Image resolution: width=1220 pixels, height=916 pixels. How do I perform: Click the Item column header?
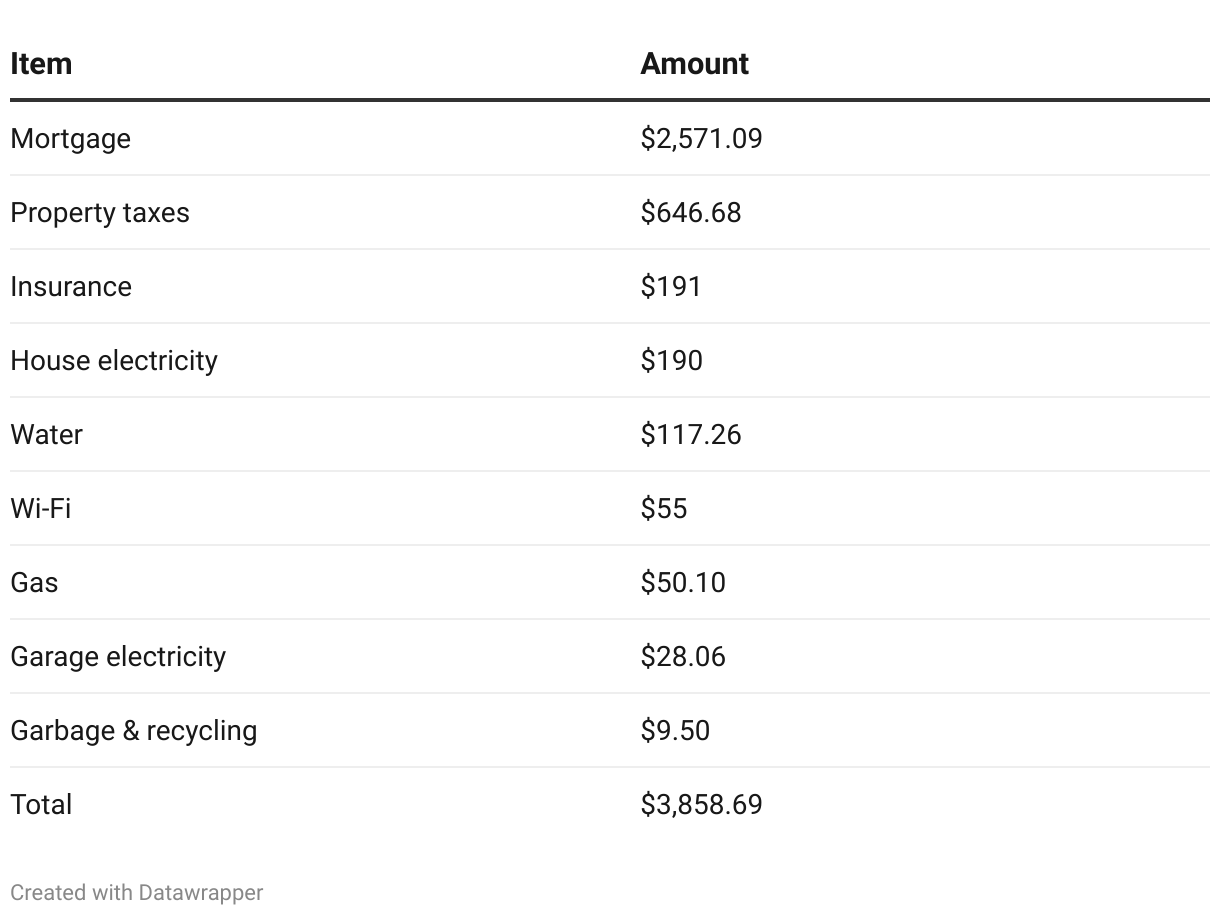[41, 64]
